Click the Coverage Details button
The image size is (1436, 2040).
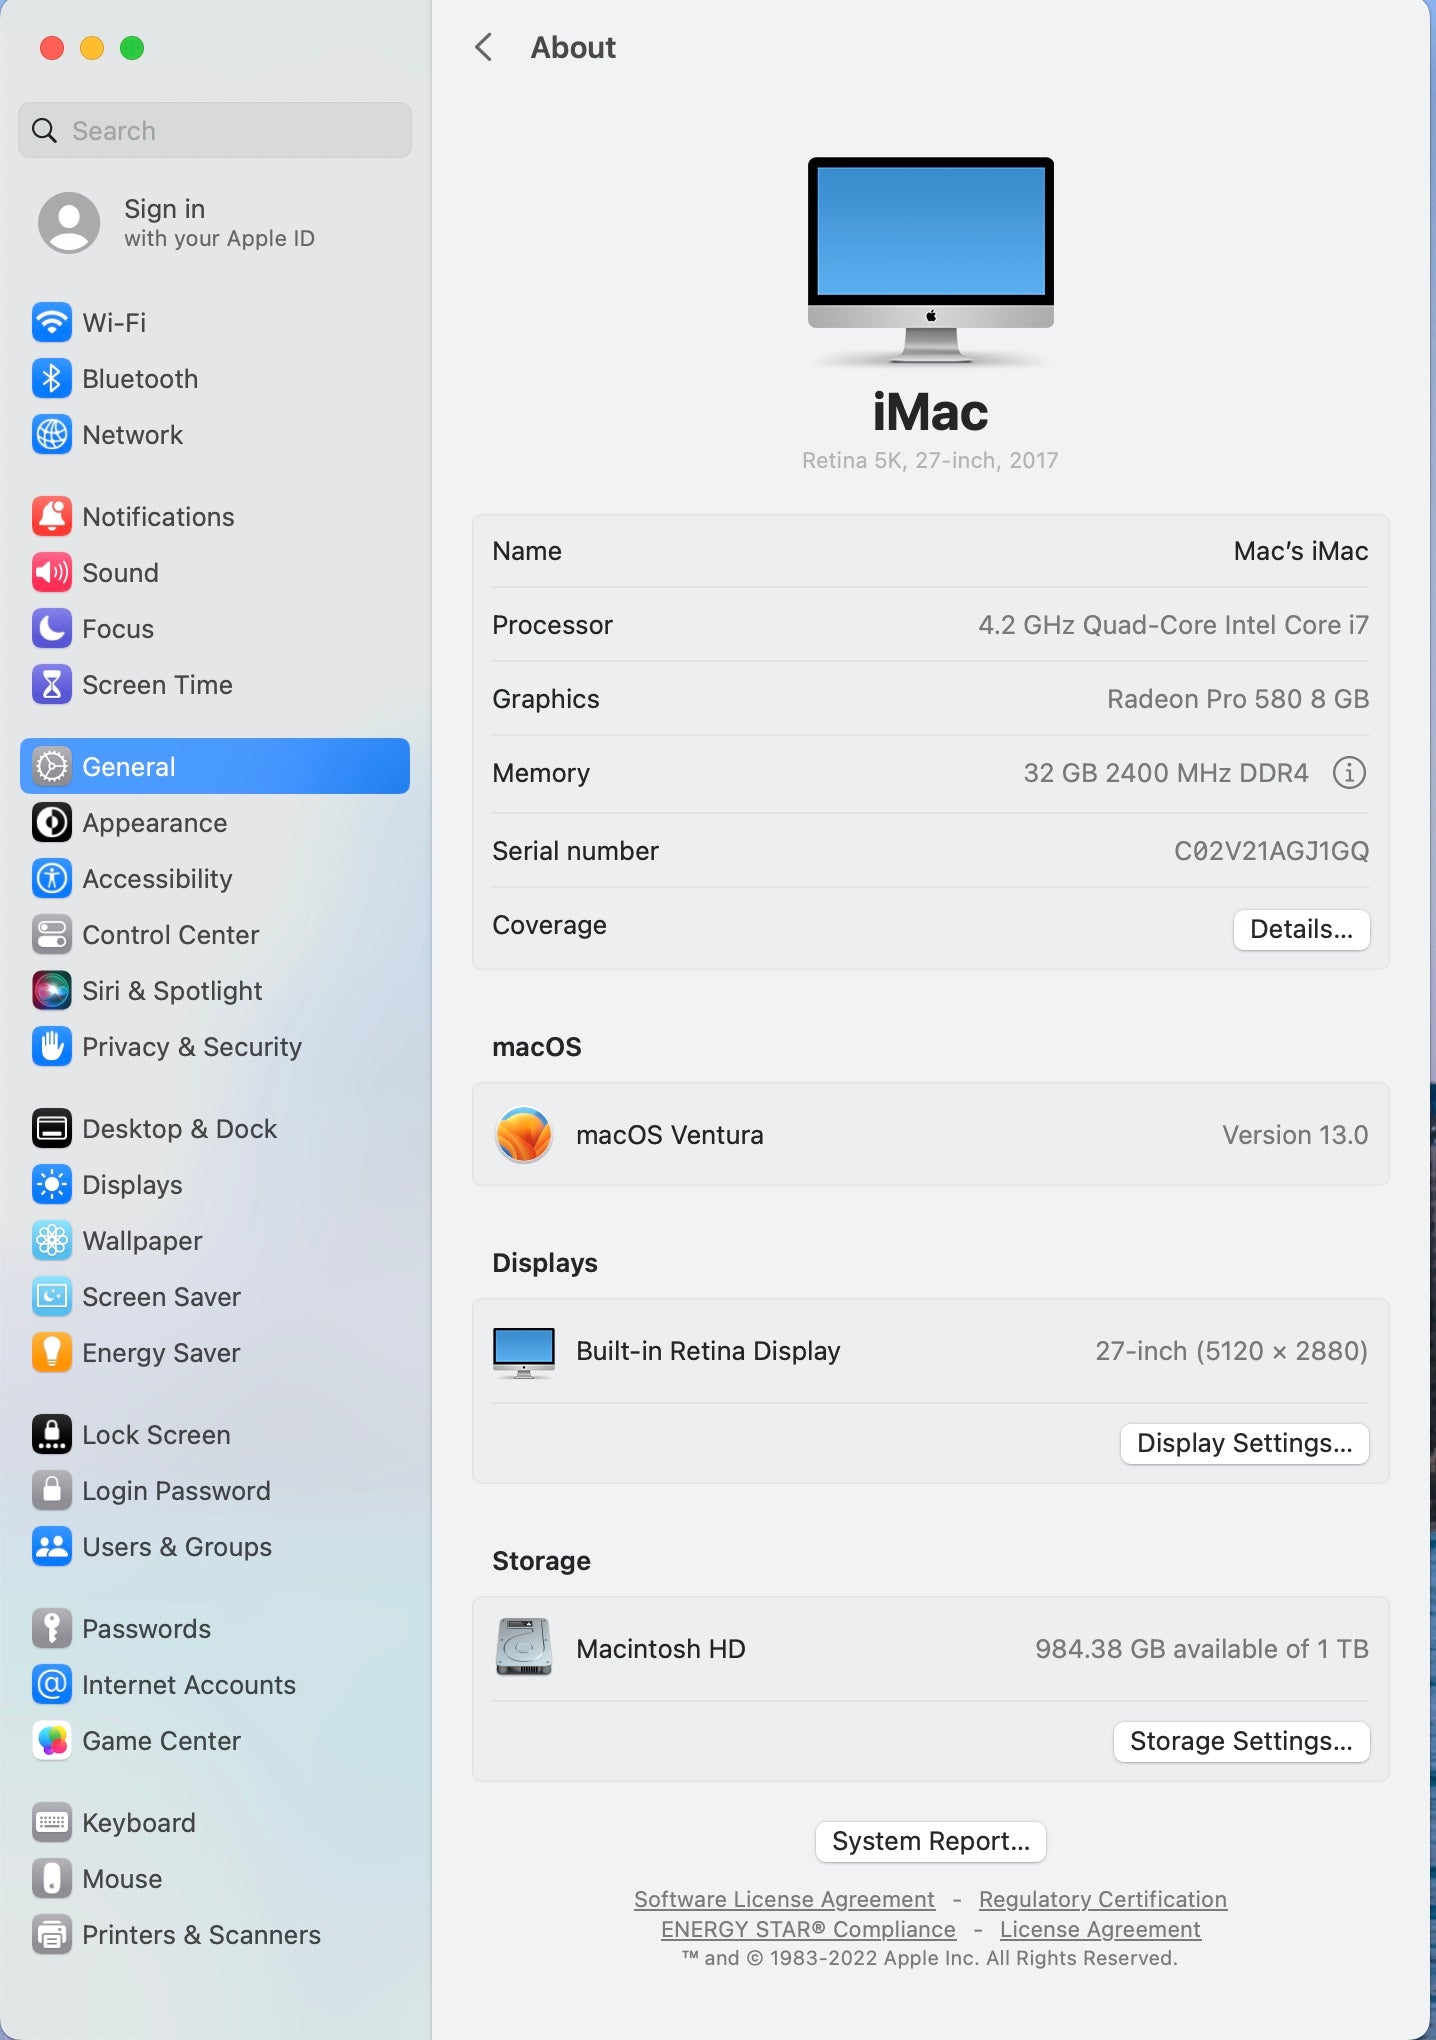click(x=1301, y=929)
